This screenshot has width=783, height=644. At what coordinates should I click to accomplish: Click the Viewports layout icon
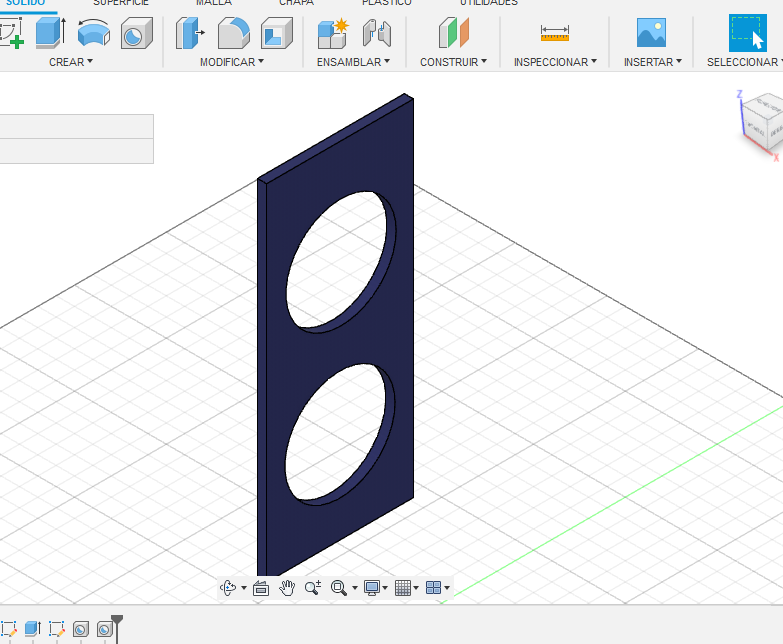click(433, 588)
